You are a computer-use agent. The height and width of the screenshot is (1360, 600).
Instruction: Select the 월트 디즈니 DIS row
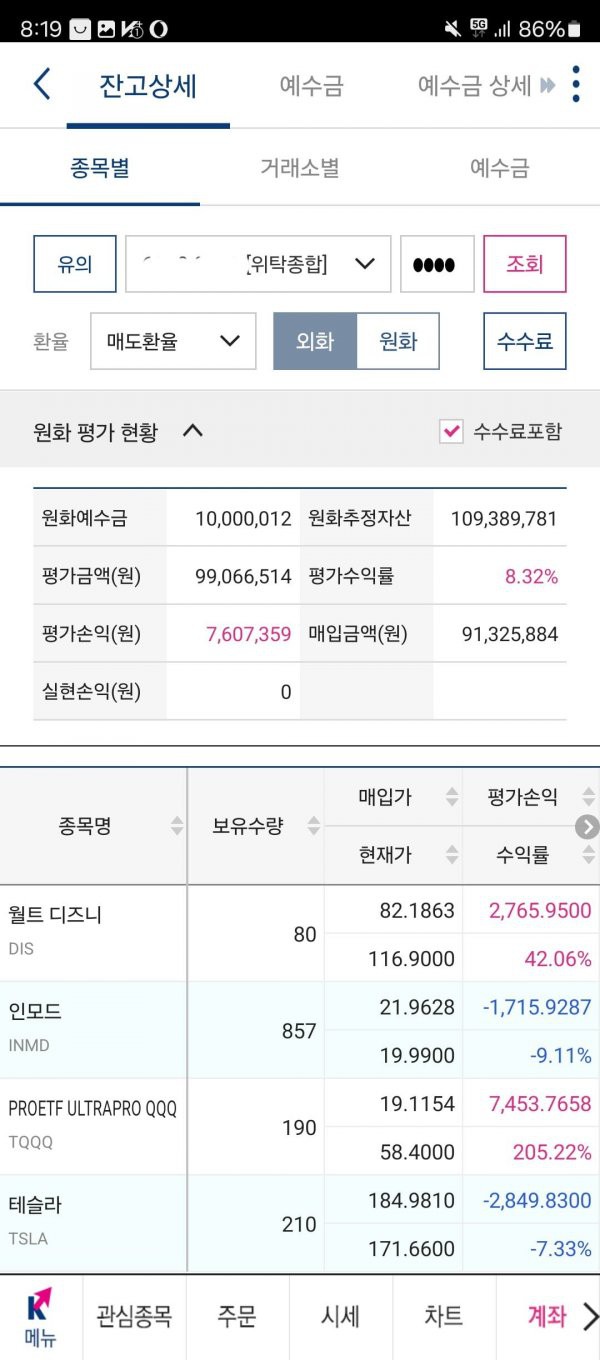[x=300, y=933]
